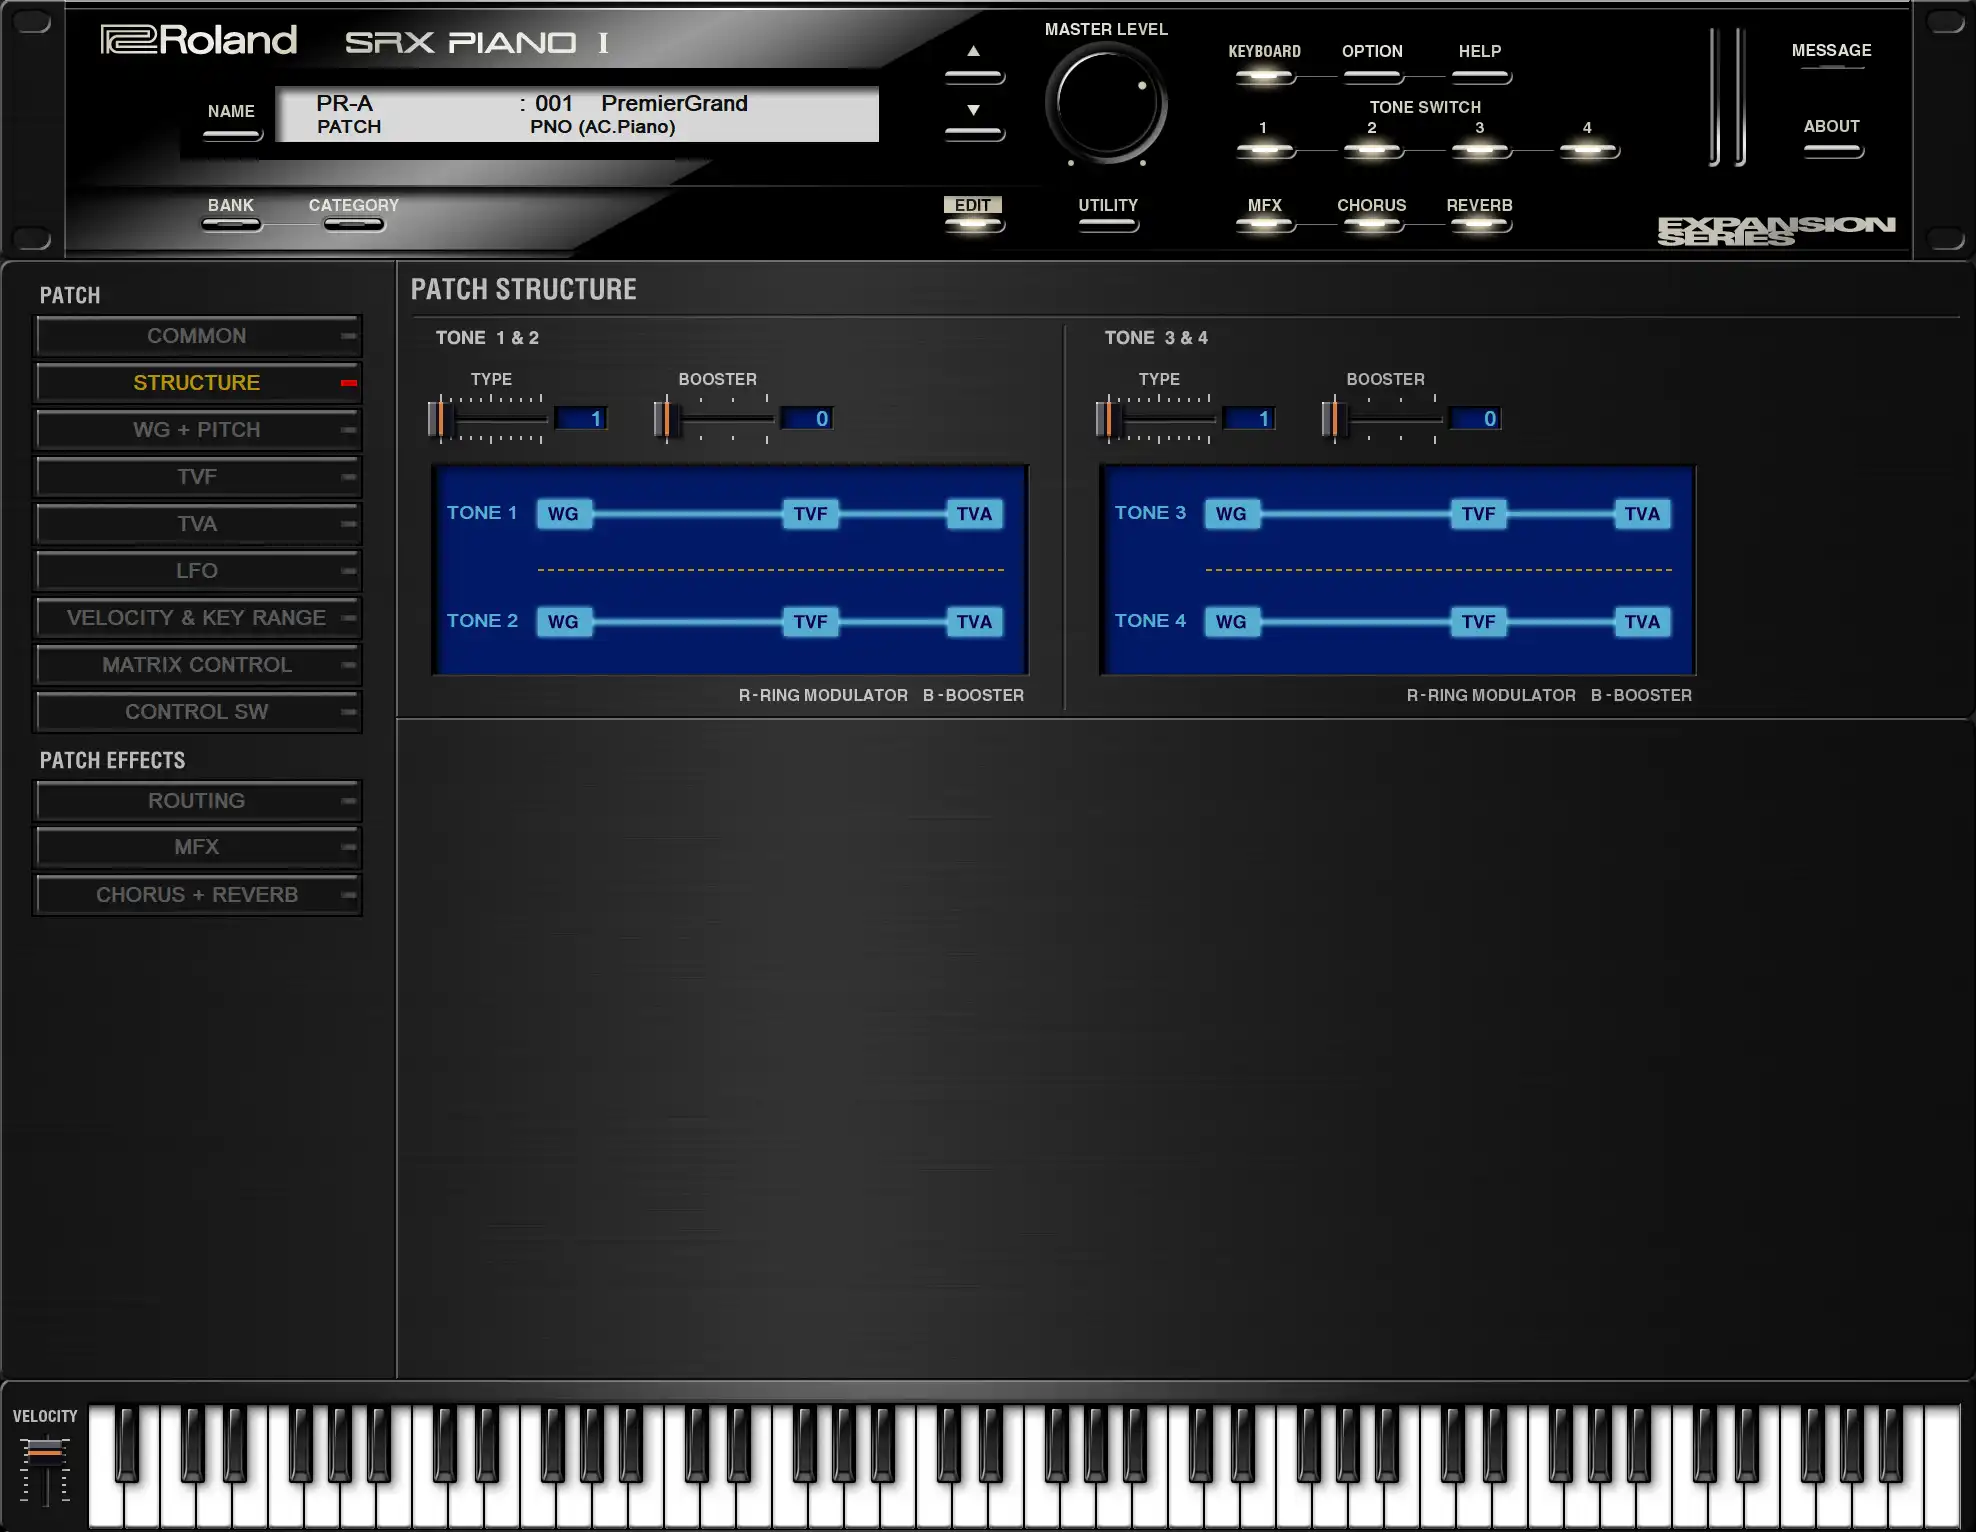
Task: Toggle Tone Switch 4
Action: 1588,150
